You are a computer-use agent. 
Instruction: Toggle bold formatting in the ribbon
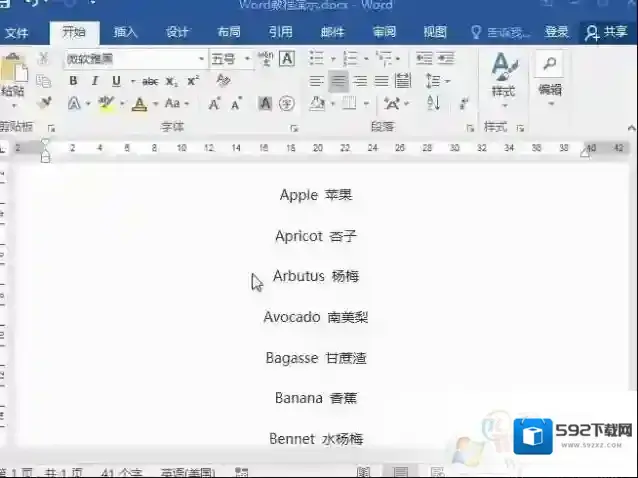pos(73,81)
